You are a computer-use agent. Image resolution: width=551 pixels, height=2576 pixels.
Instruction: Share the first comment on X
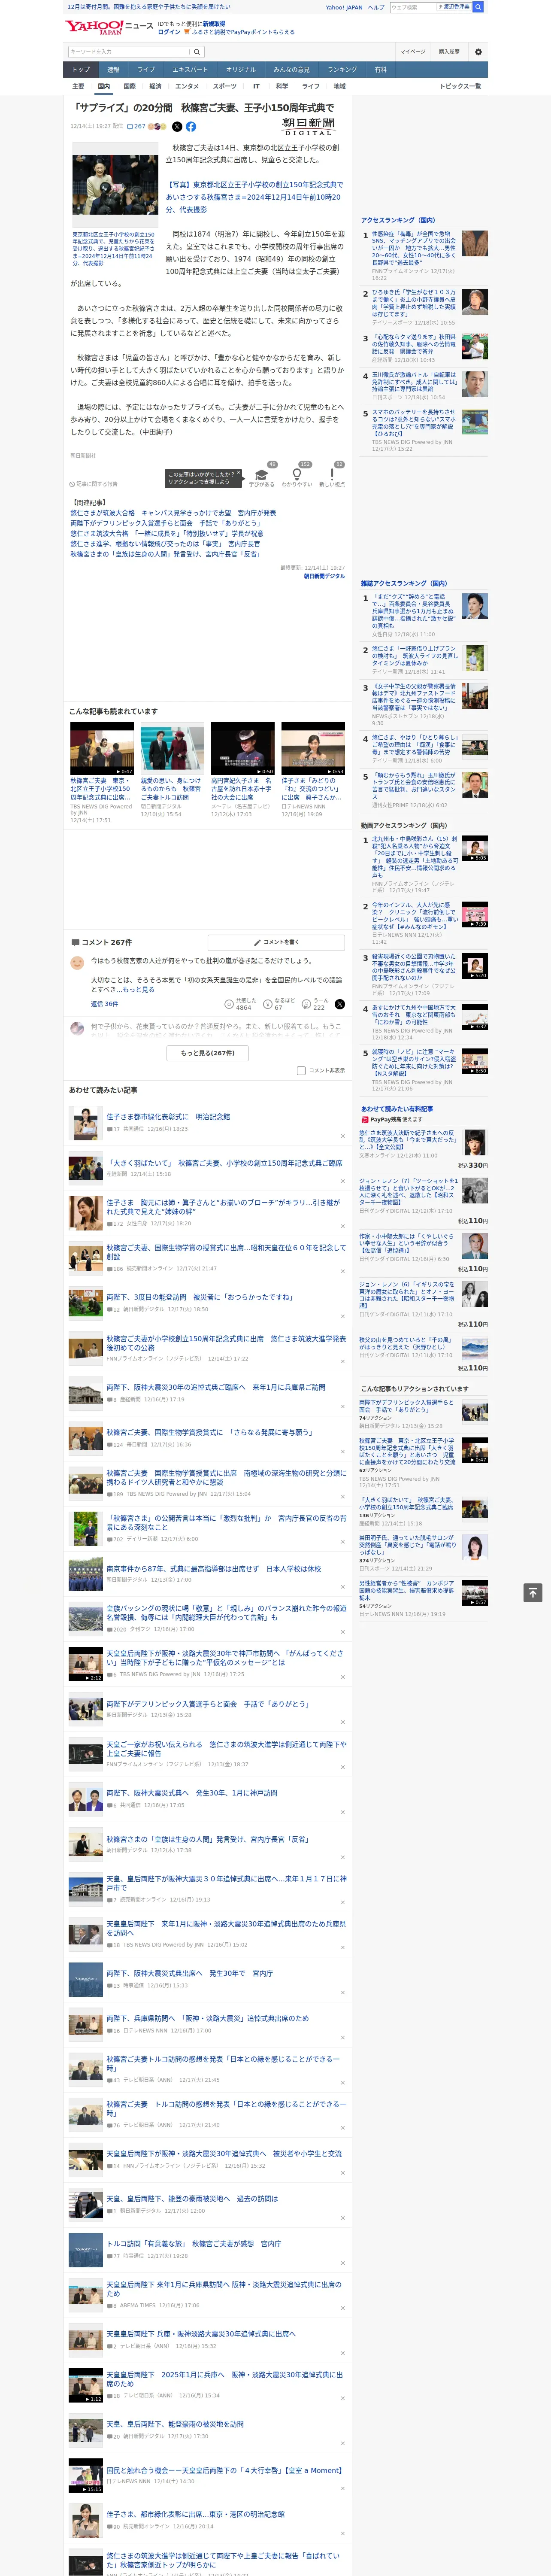(x=340, y=1004)
